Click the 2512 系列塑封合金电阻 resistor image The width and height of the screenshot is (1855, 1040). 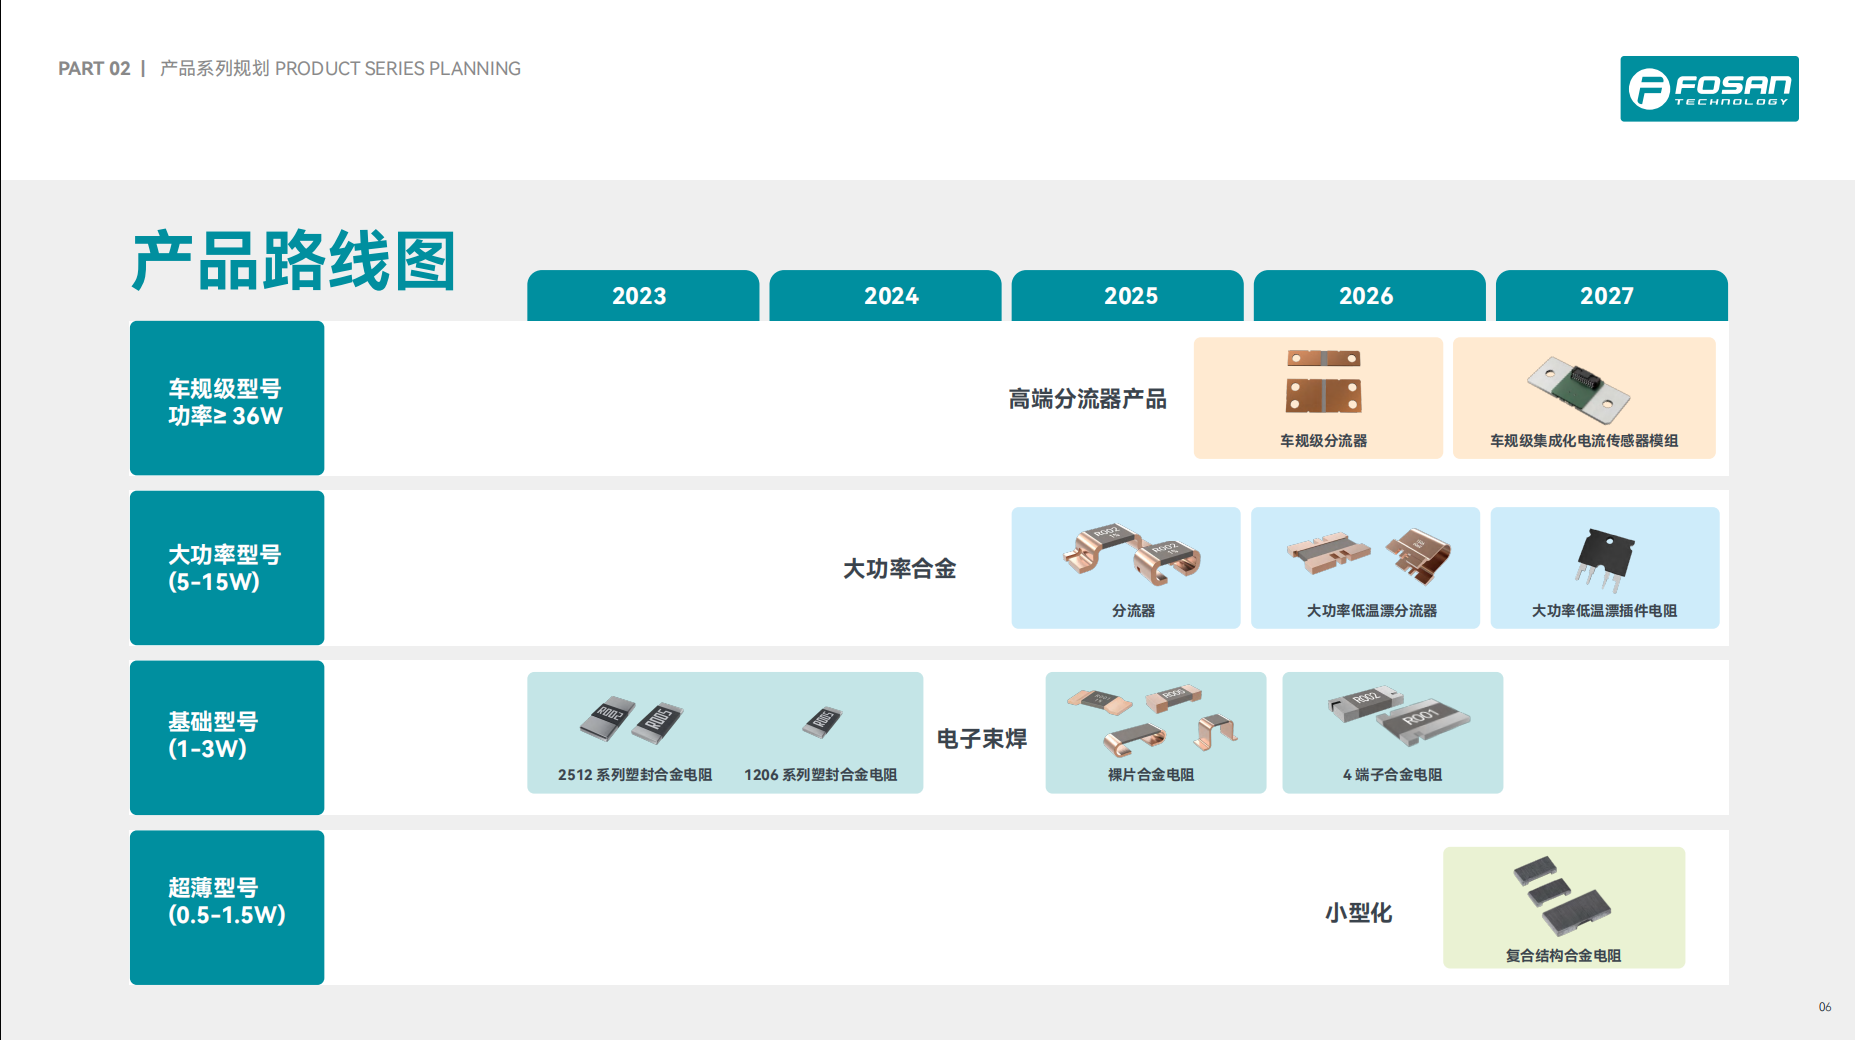631,720
